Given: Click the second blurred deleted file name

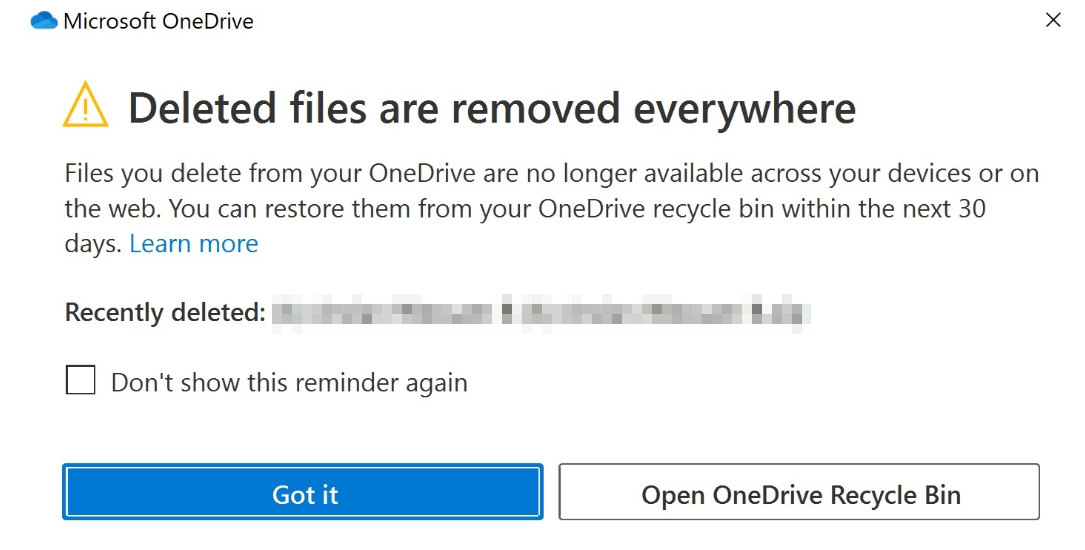Looking at the screenshot, I should (x=665, y=314).
